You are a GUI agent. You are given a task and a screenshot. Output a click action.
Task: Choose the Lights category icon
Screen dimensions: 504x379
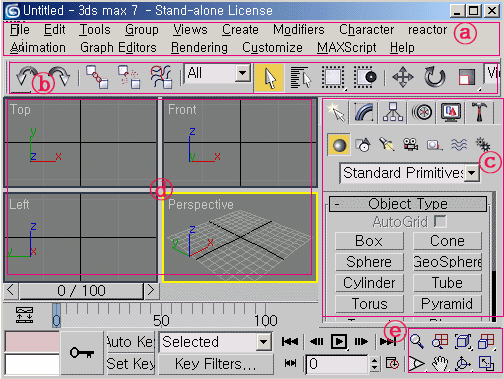[387, 145]
